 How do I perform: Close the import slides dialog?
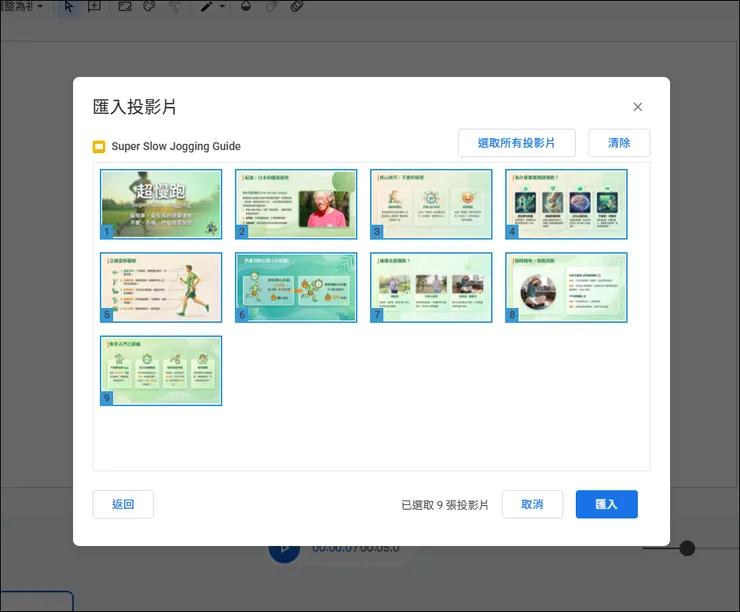(x=638, y=107)
